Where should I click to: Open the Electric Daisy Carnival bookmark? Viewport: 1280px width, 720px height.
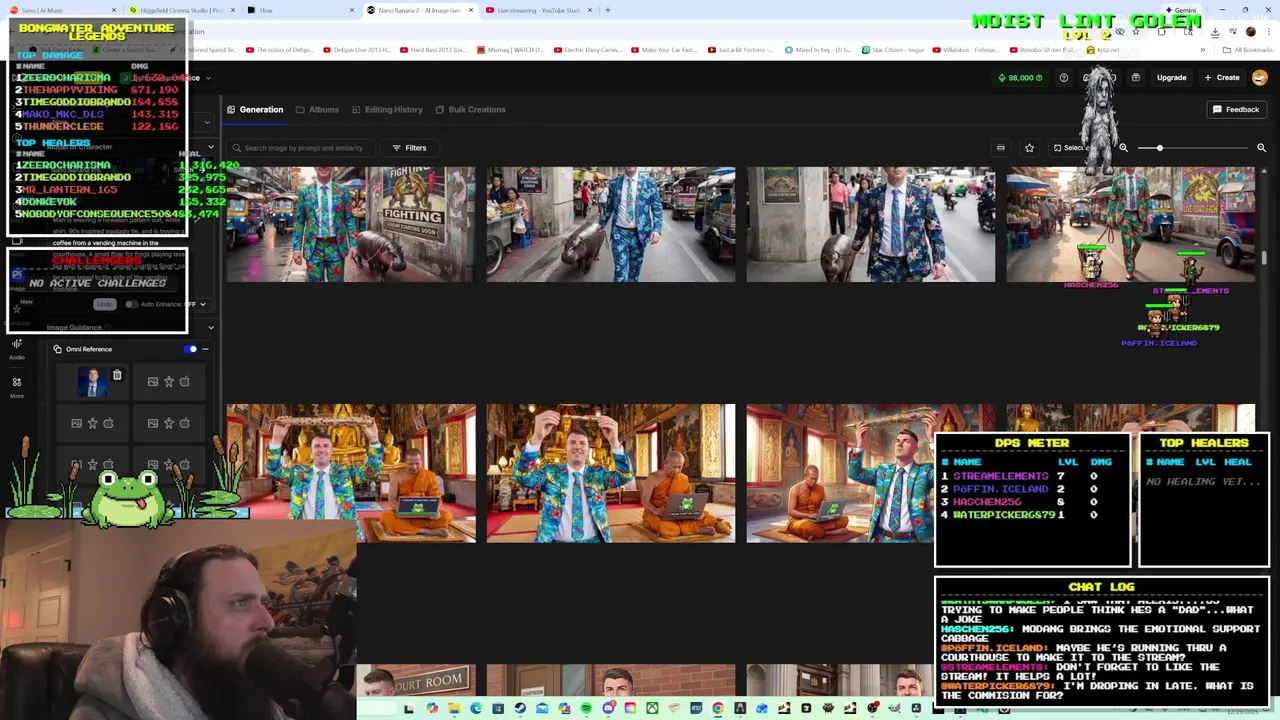coord(590,49)
